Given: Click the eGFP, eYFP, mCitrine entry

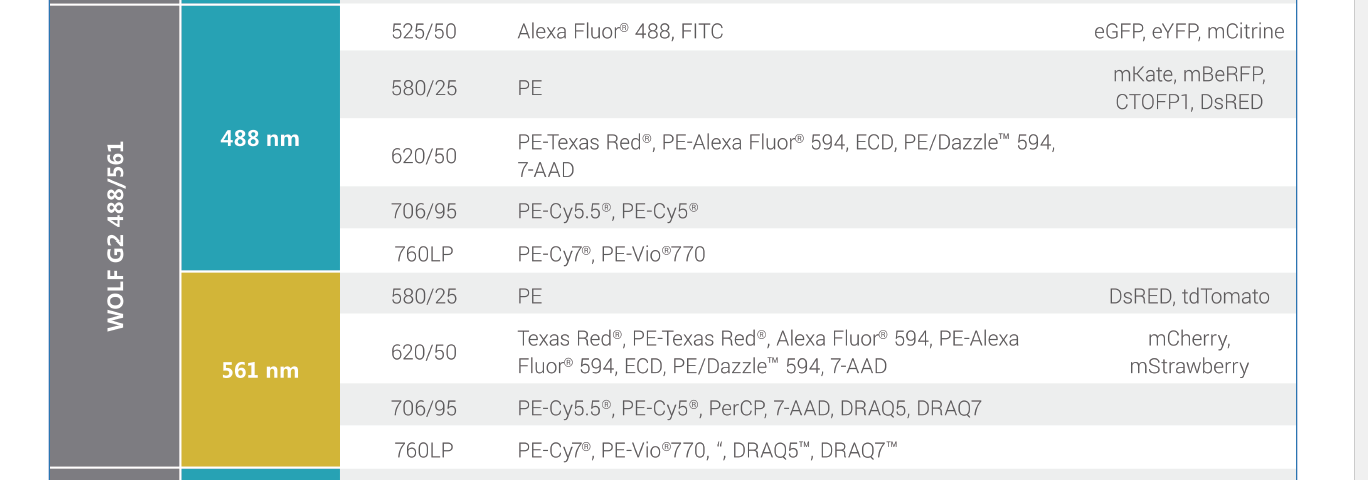Looking at the screenshot, I should coord(1189,32).
